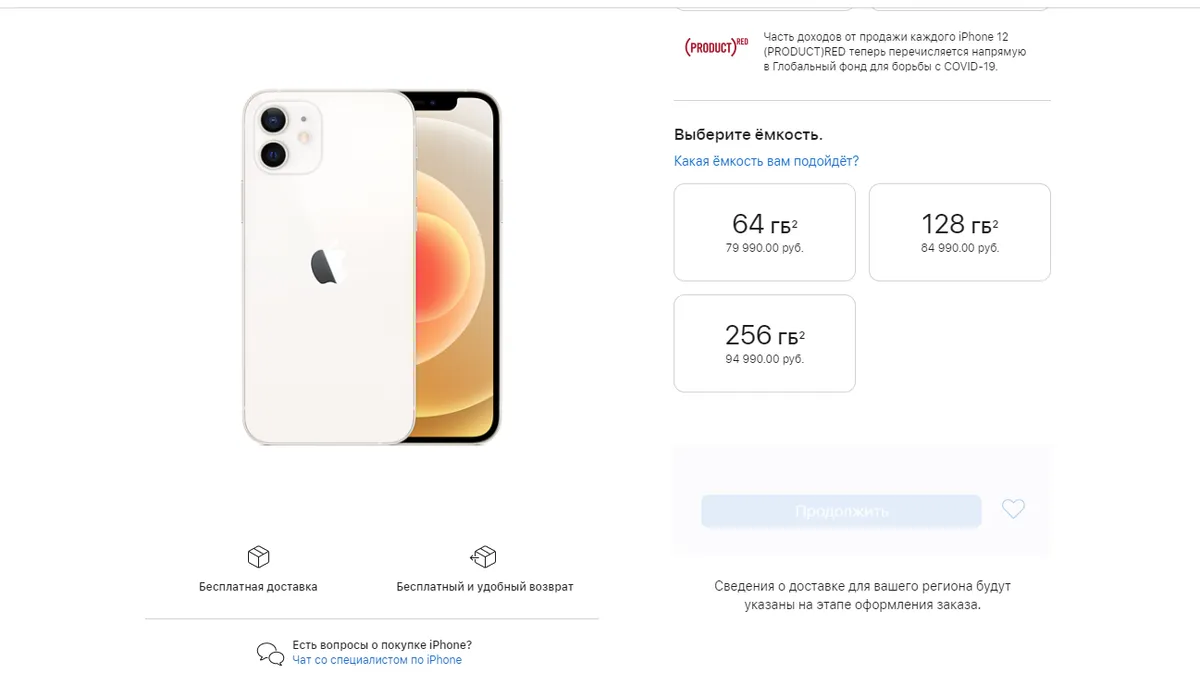1200x686 pixels.
Task: Add iPhone to favorites with heart icon
Action: (x=1013, y=510)
